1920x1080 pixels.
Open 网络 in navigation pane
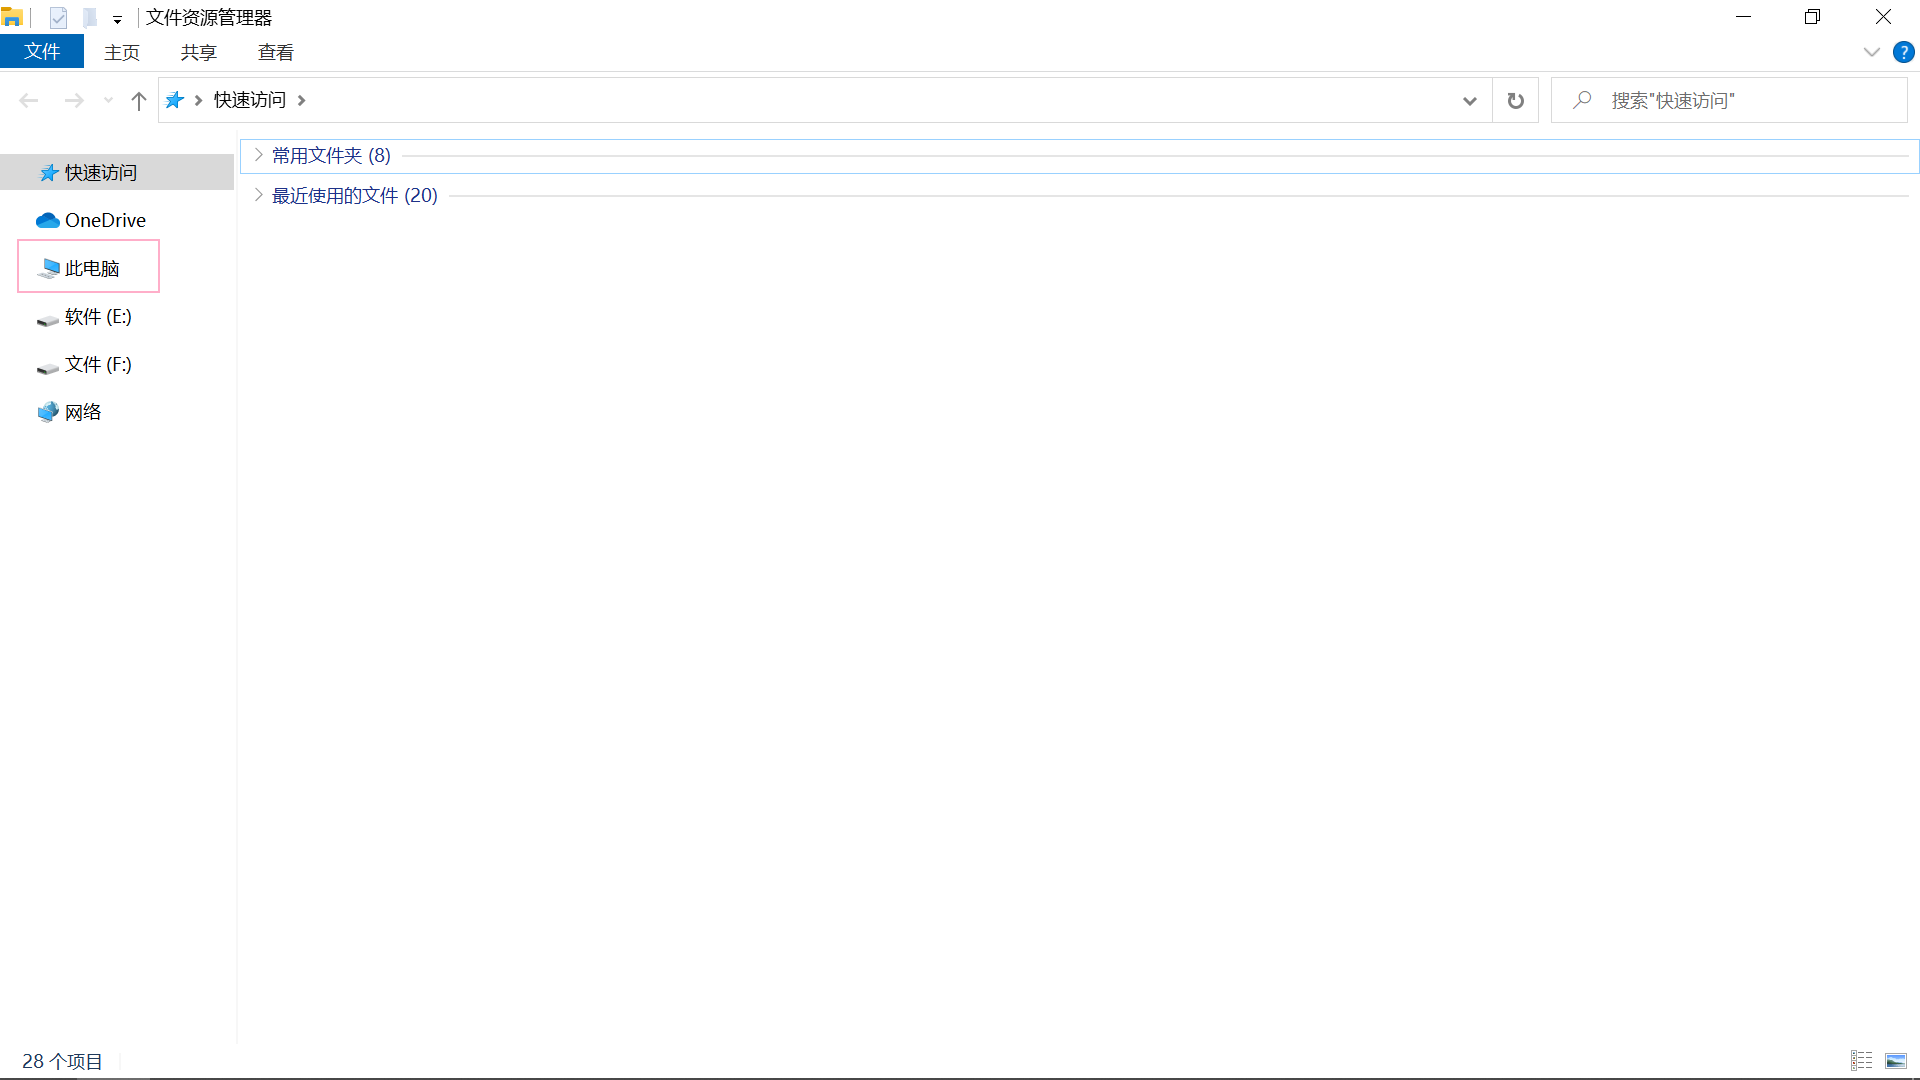tap(82, 412)
